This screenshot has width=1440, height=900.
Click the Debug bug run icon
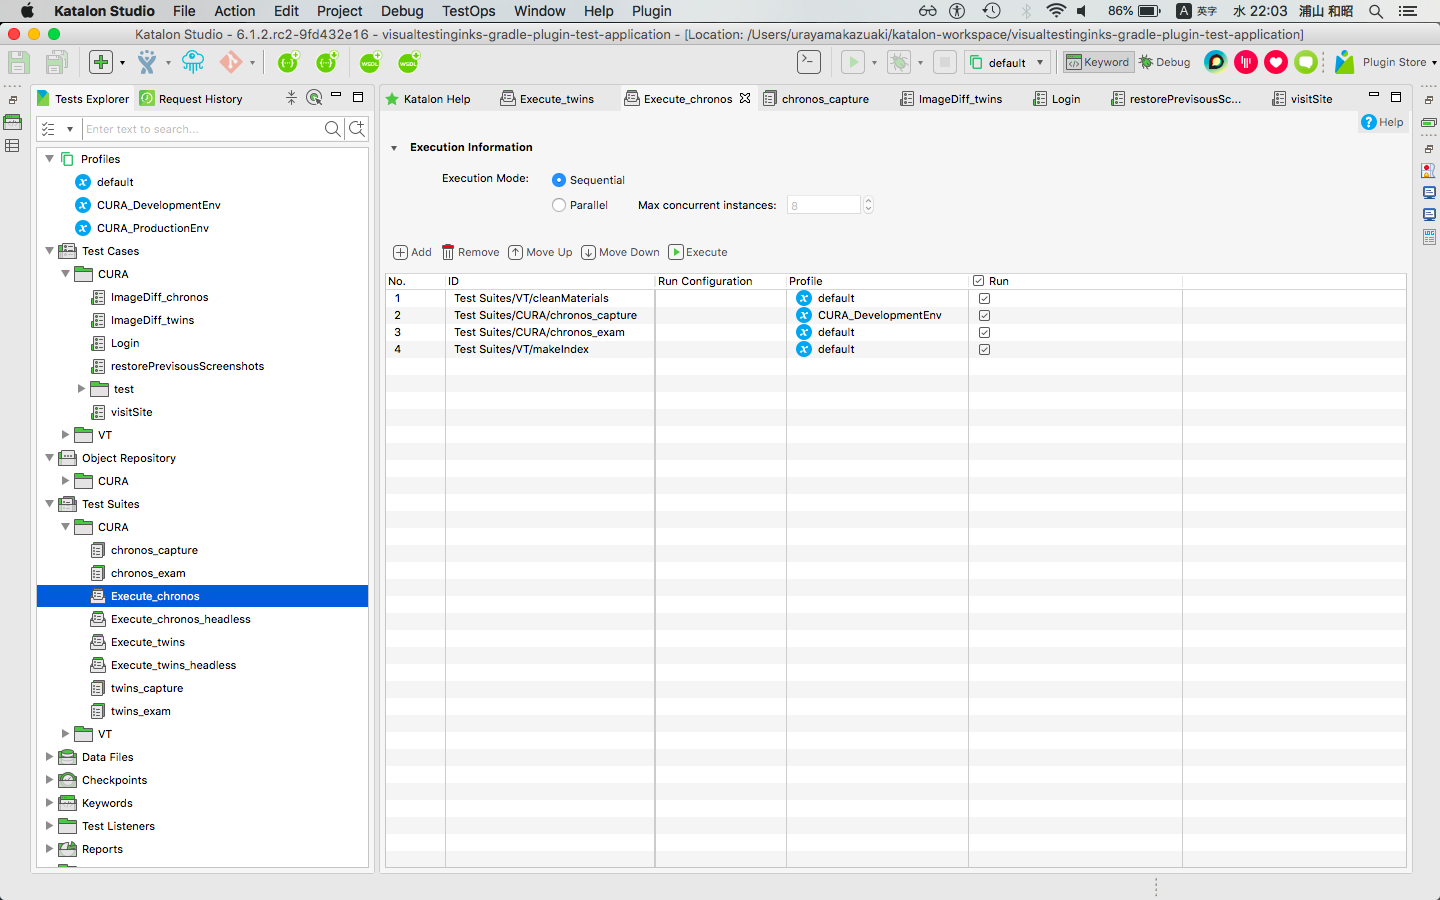coord(899,62)
